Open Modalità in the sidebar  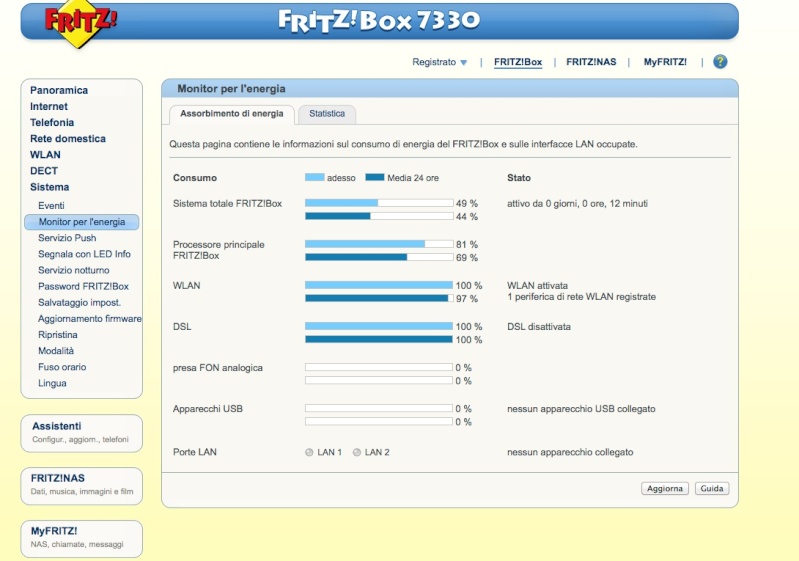coord(56,351)
